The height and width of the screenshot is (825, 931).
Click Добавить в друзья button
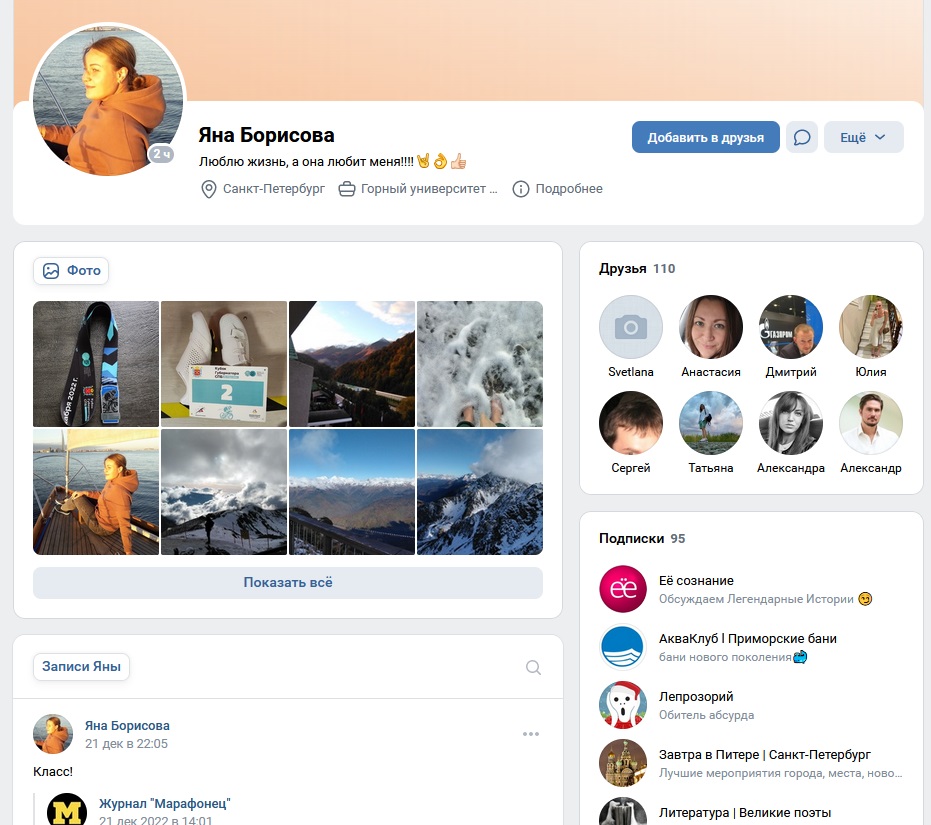pos(705,137)
